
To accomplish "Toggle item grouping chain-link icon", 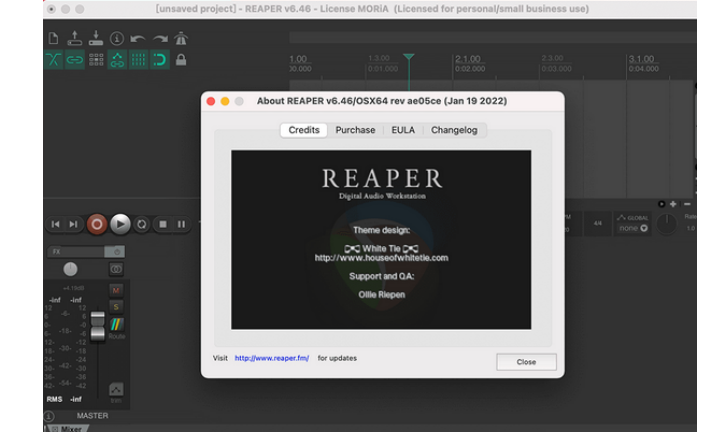I will [x=74, y=60].
